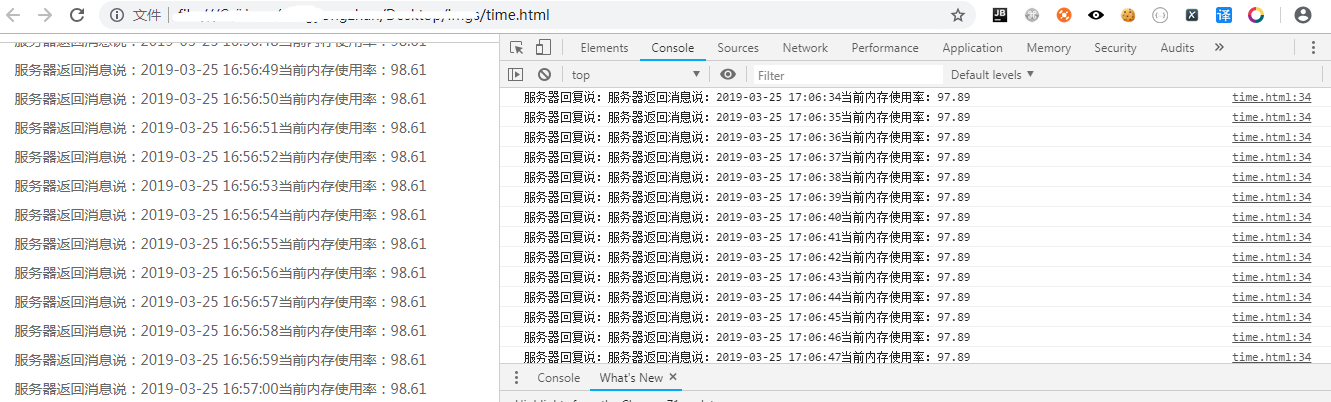1331x402 pixels.
Task: Open time.html:34 link for the 17:06:47 log
Action: 1271,357
